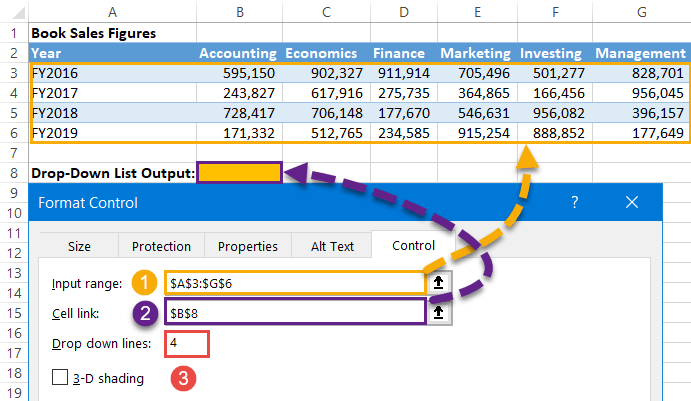Select column D header
691x401 pixels.
[404, 12]
